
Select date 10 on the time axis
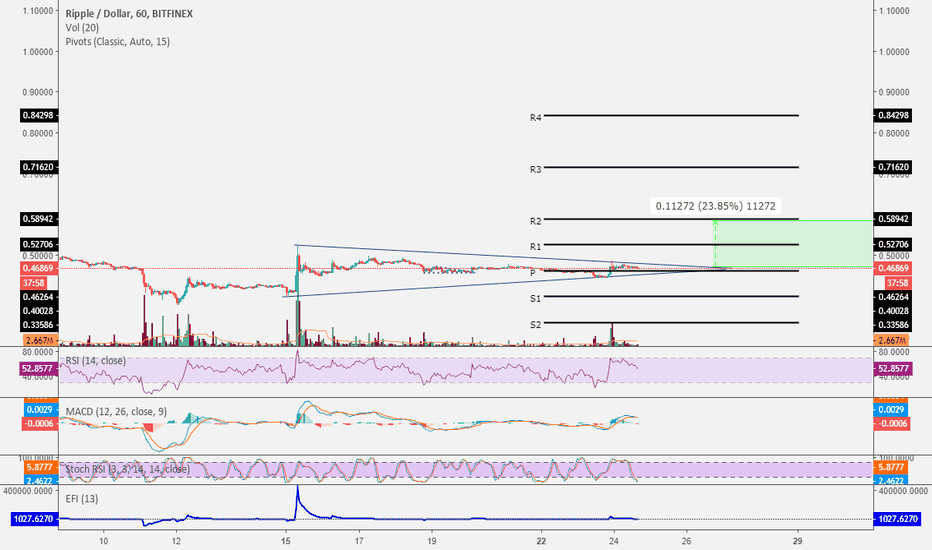pyautogui.click(x=103, y=541)
